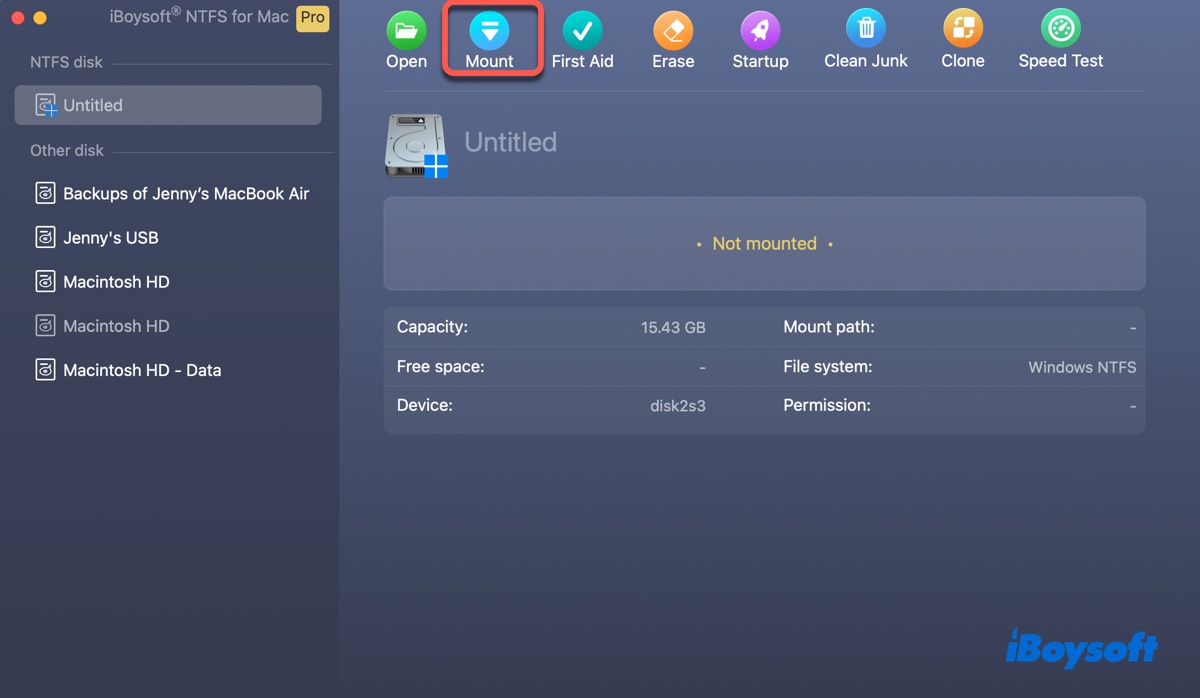Select the first Macintosh HD volume
The height and width of the screenshot is (698, 1200).
click(116, 282)
